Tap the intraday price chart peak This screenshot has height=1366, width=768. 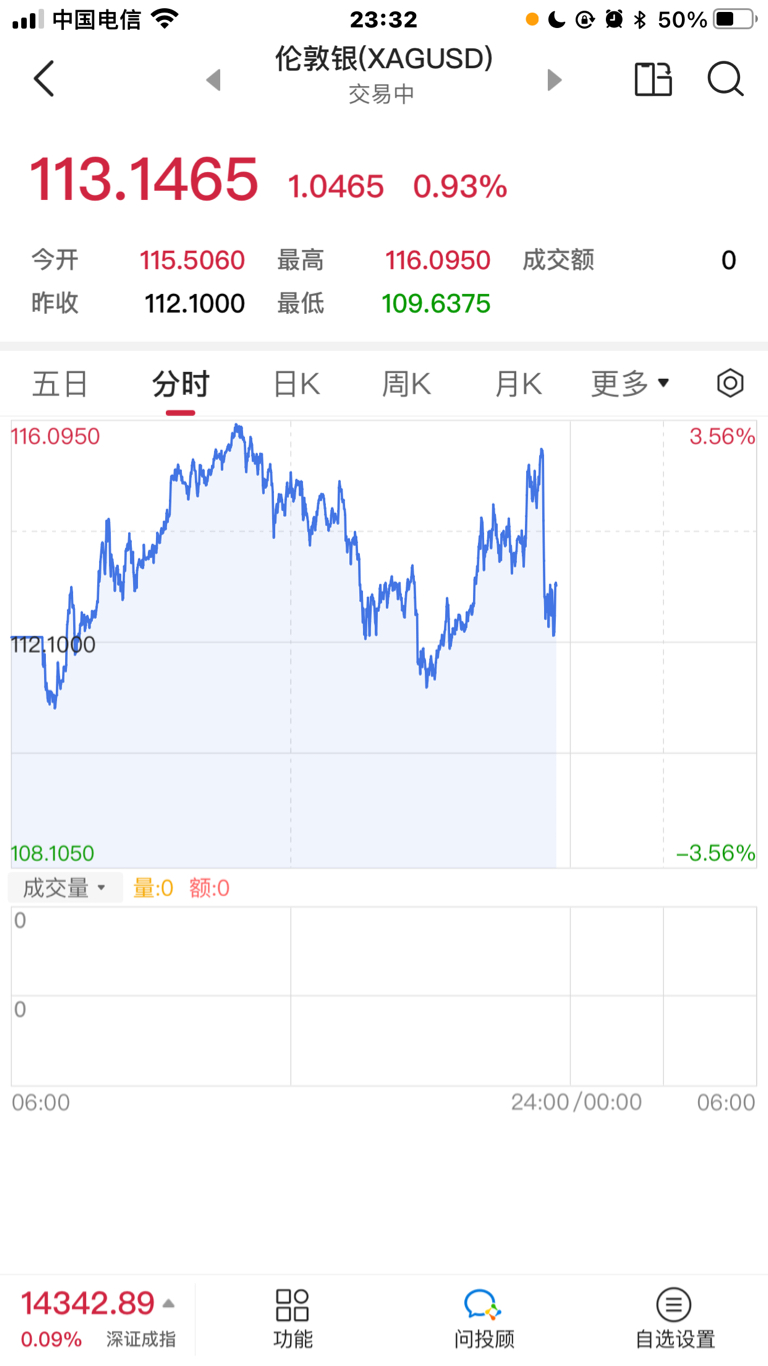237,427
